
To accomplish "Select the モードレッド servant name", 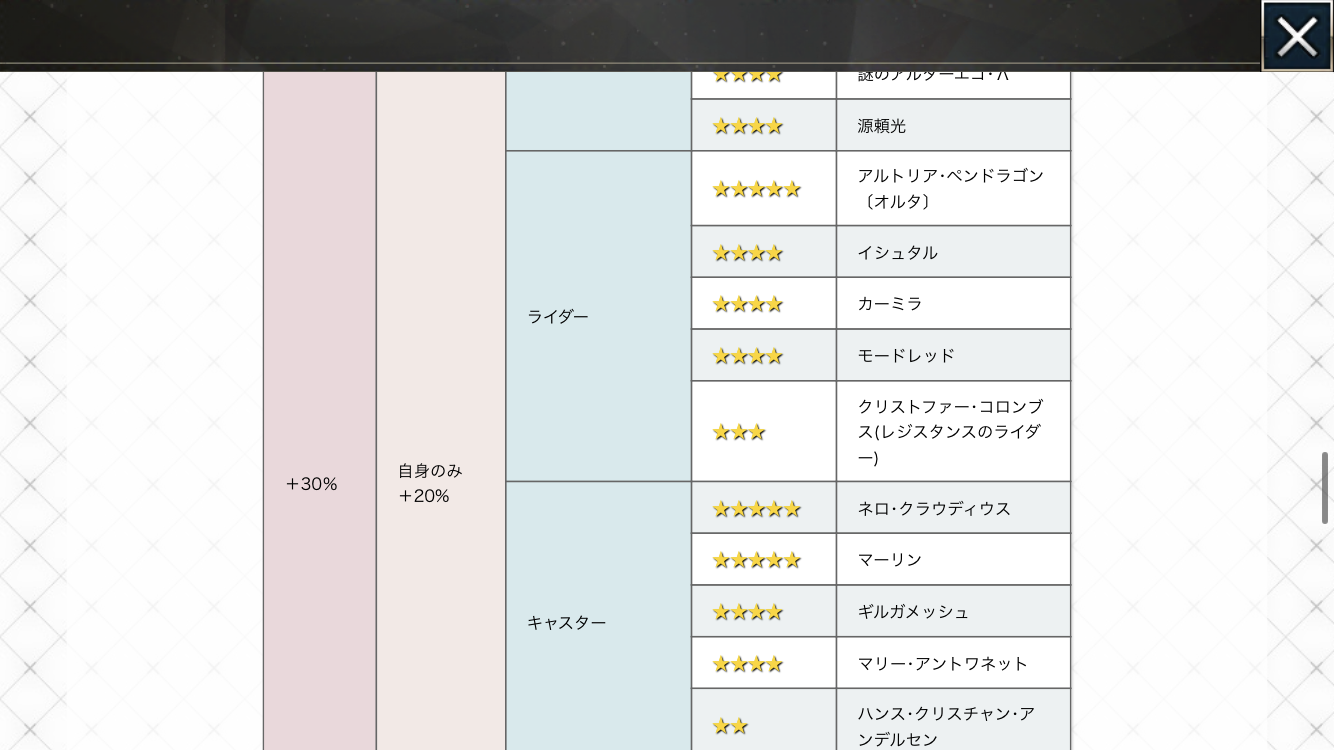I will pos(906,356).
